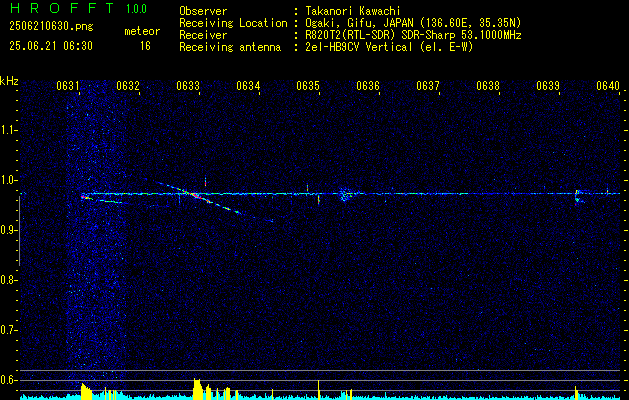Viewport: 629px width, 400px height.
Task: Click the 0638 time marker
Action: [x=488, y=86]
